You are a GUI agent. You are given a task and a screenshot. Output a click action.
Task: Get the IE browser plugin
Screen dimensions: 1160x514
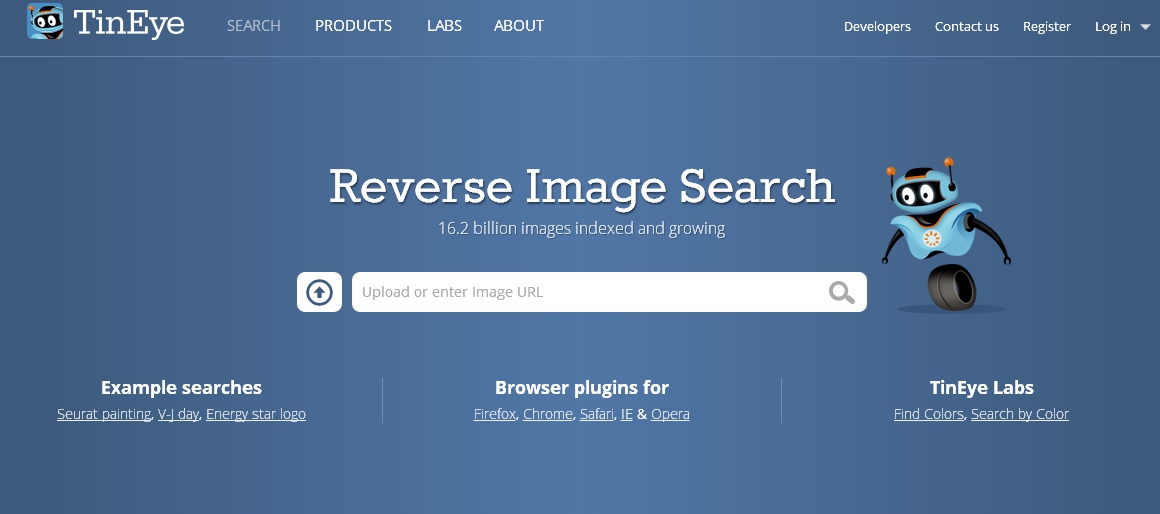(627, 414)
